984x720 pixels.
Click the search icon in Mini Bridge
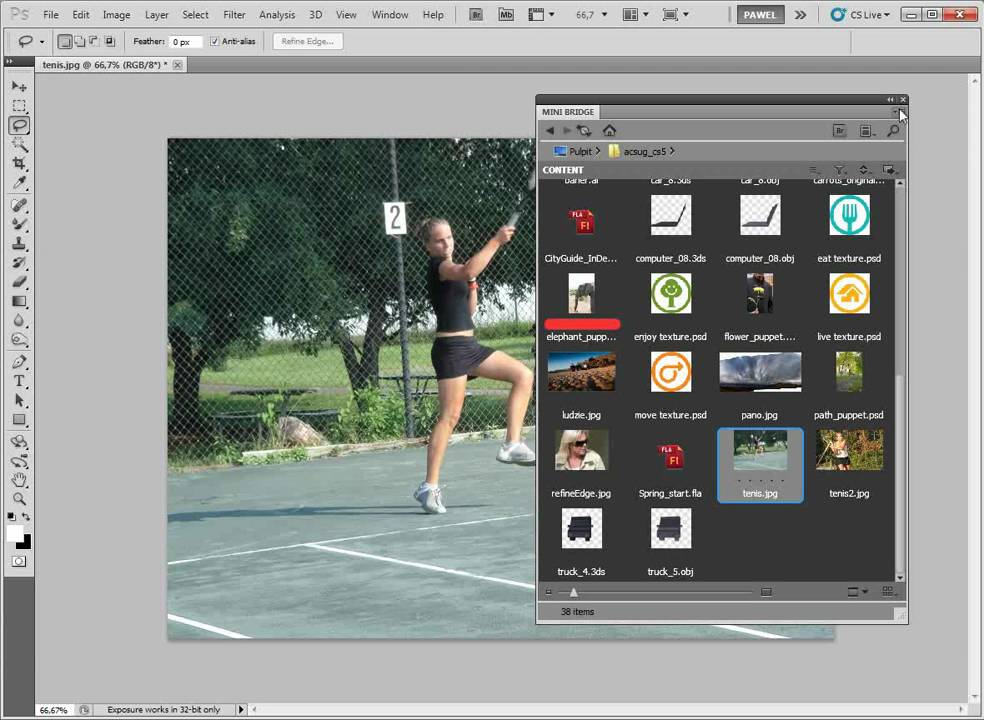tap(893, 131)
